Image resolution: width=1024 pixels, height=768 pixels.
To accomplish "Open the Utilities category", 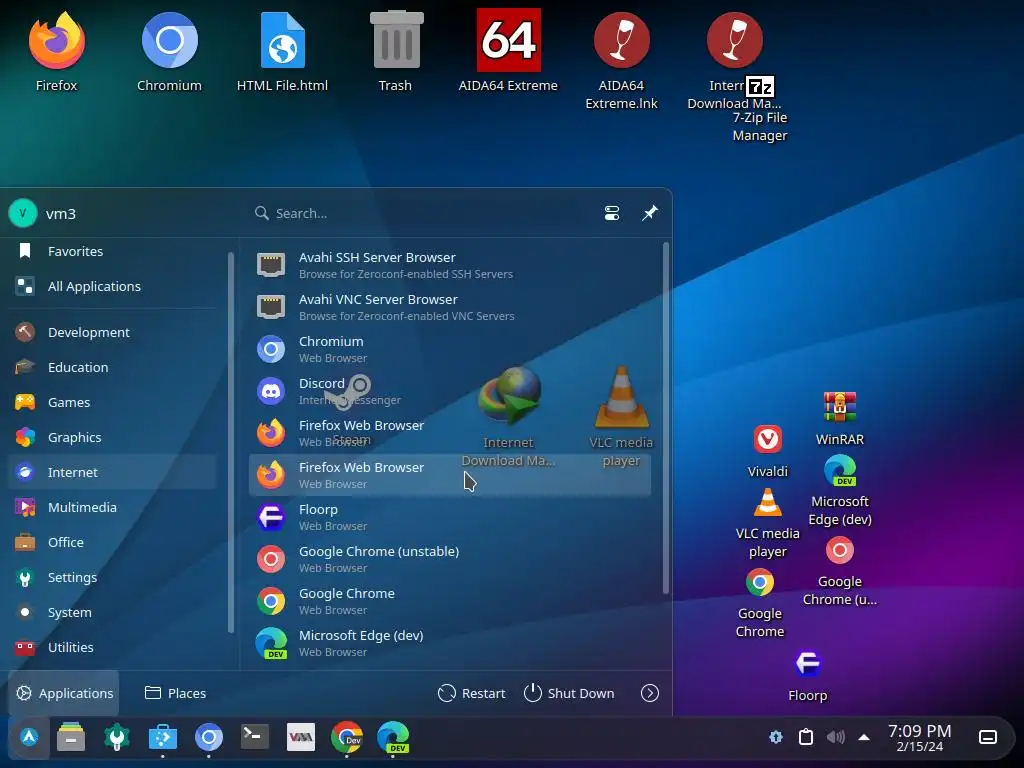I will tap(112, 647).
